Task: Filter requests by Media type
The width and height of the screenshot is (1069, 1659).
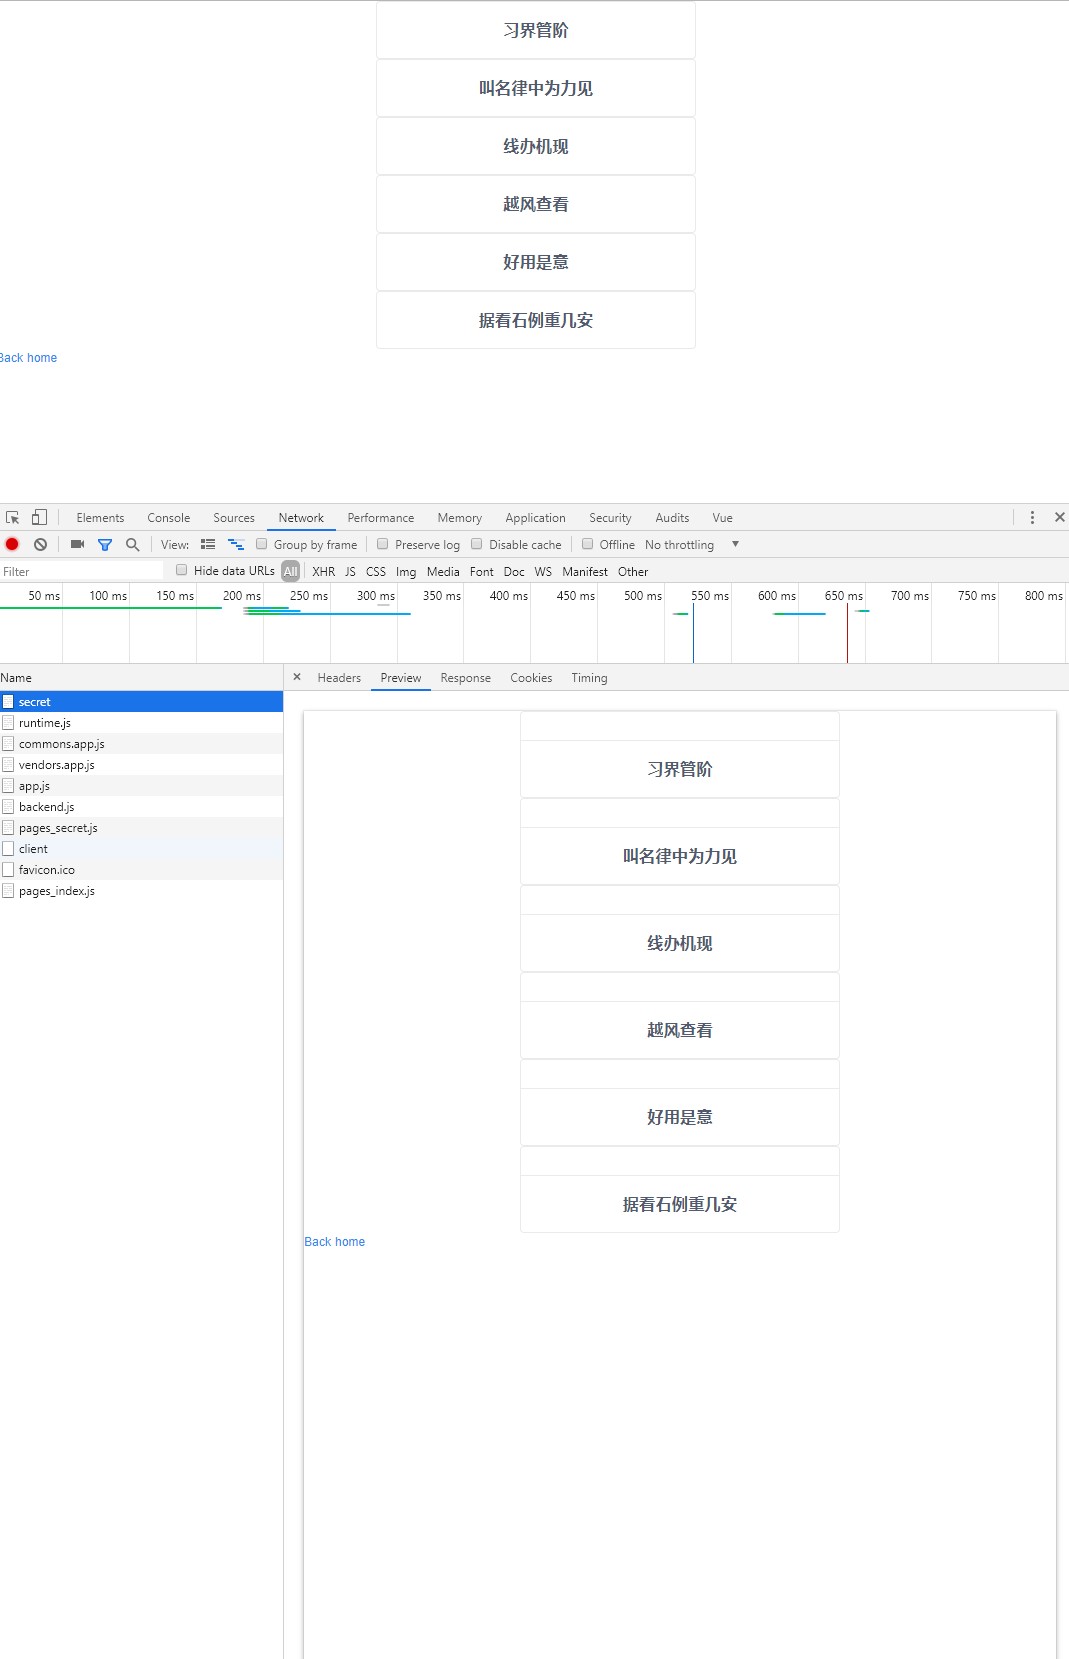Action: click(x=443, y=572)
